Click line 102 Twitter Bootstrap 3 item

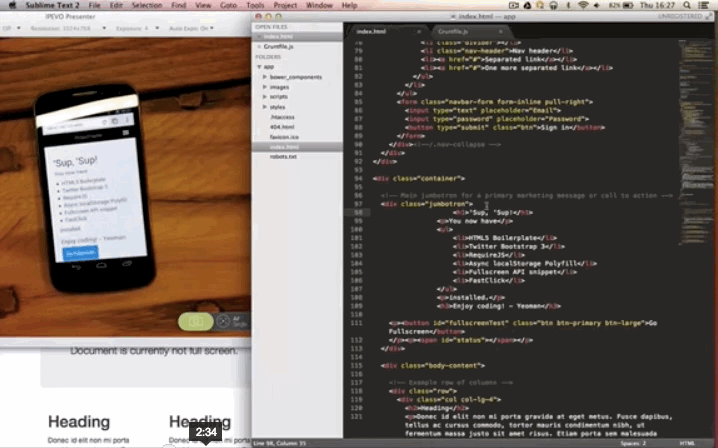point(508,246)
